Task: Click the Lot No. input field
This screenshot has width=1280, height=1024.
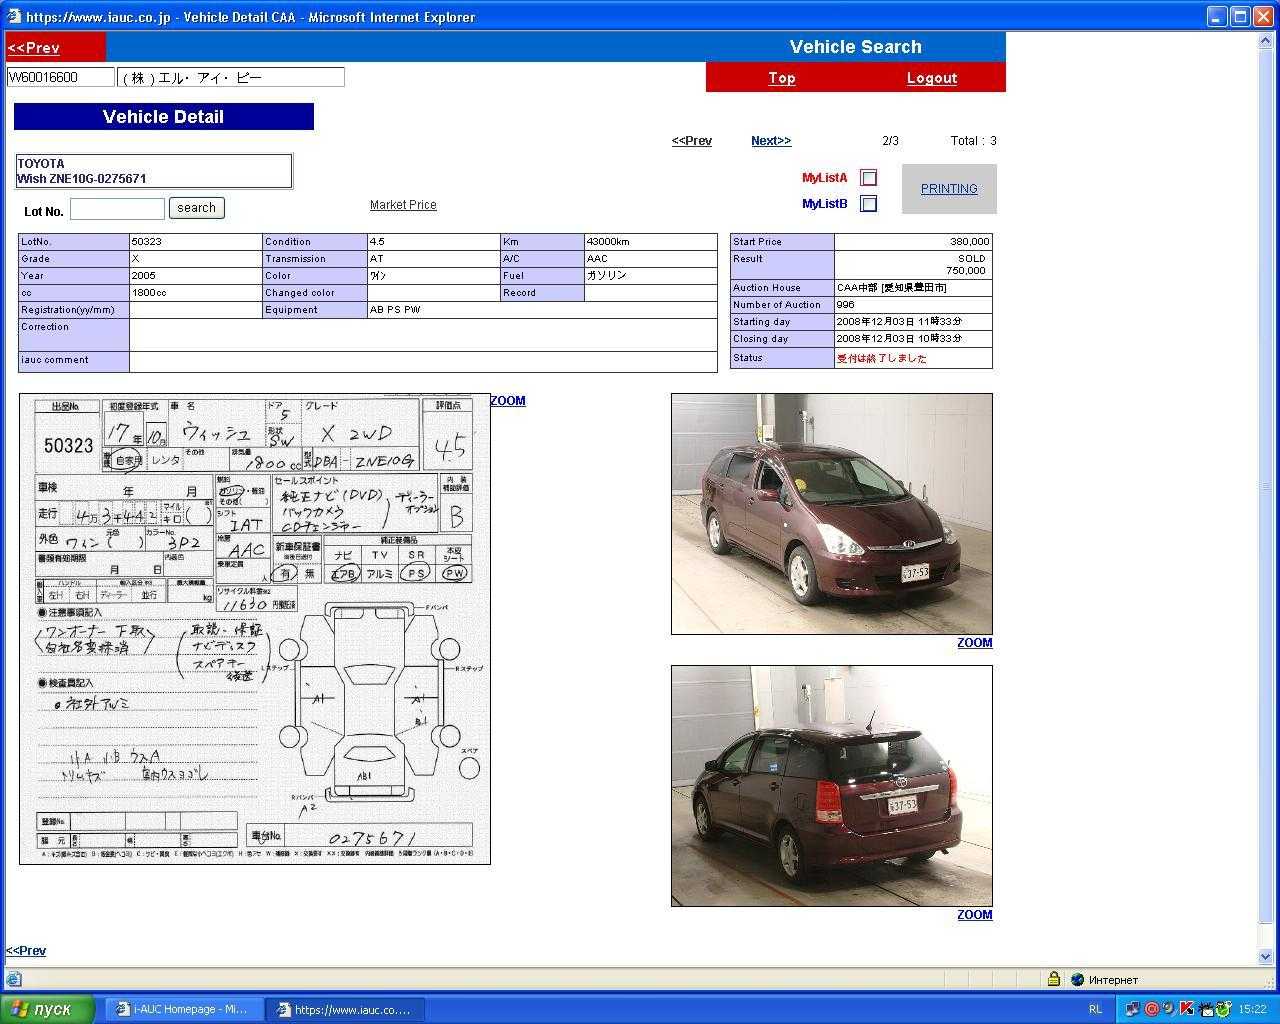Action: click(117, 208)
